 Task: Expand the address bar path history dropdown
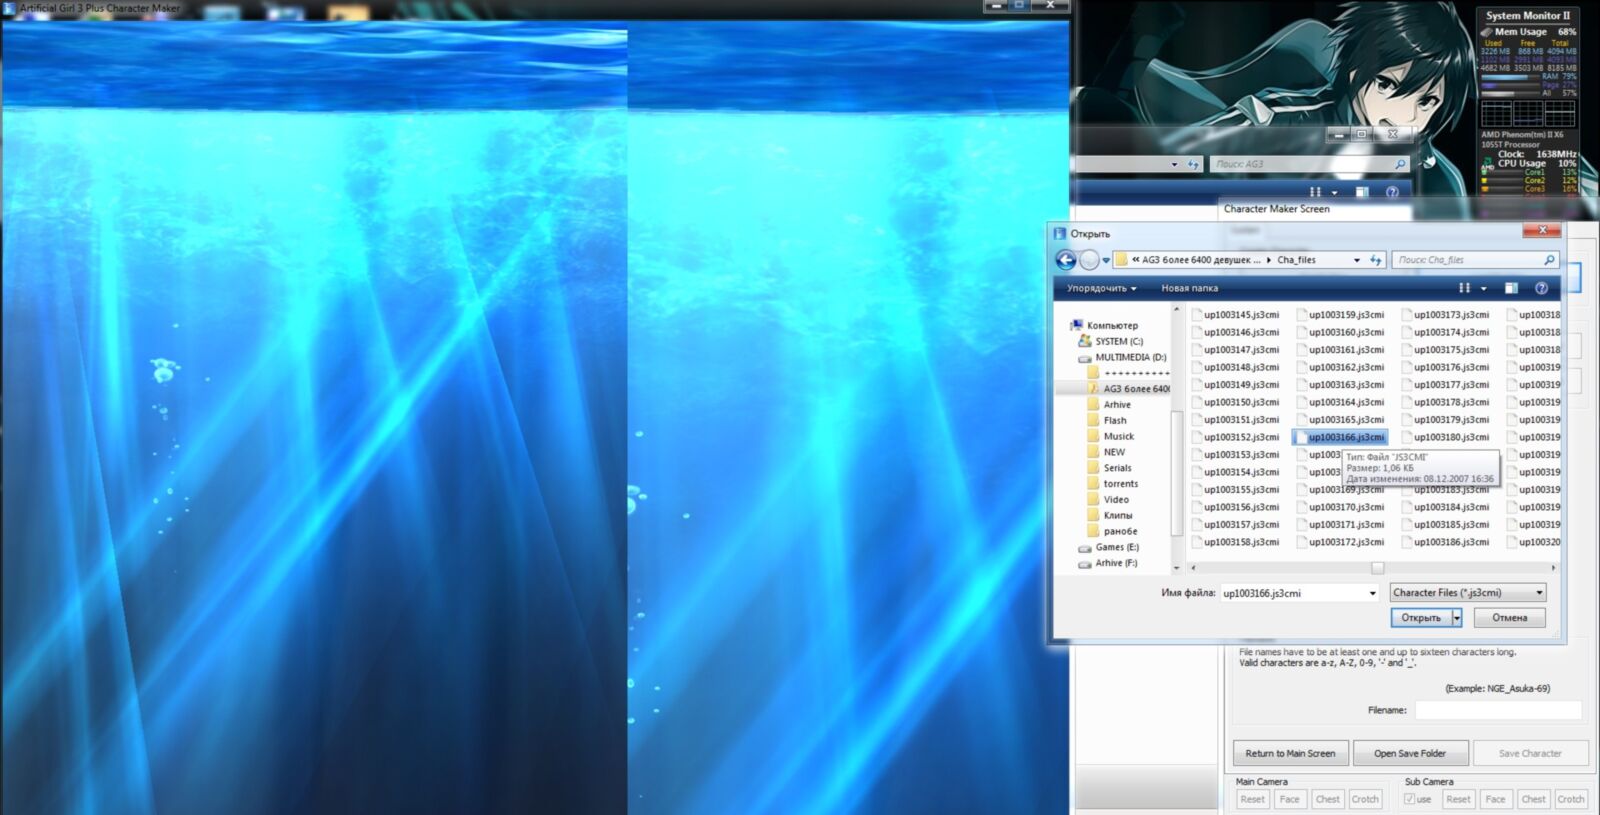1357,260
